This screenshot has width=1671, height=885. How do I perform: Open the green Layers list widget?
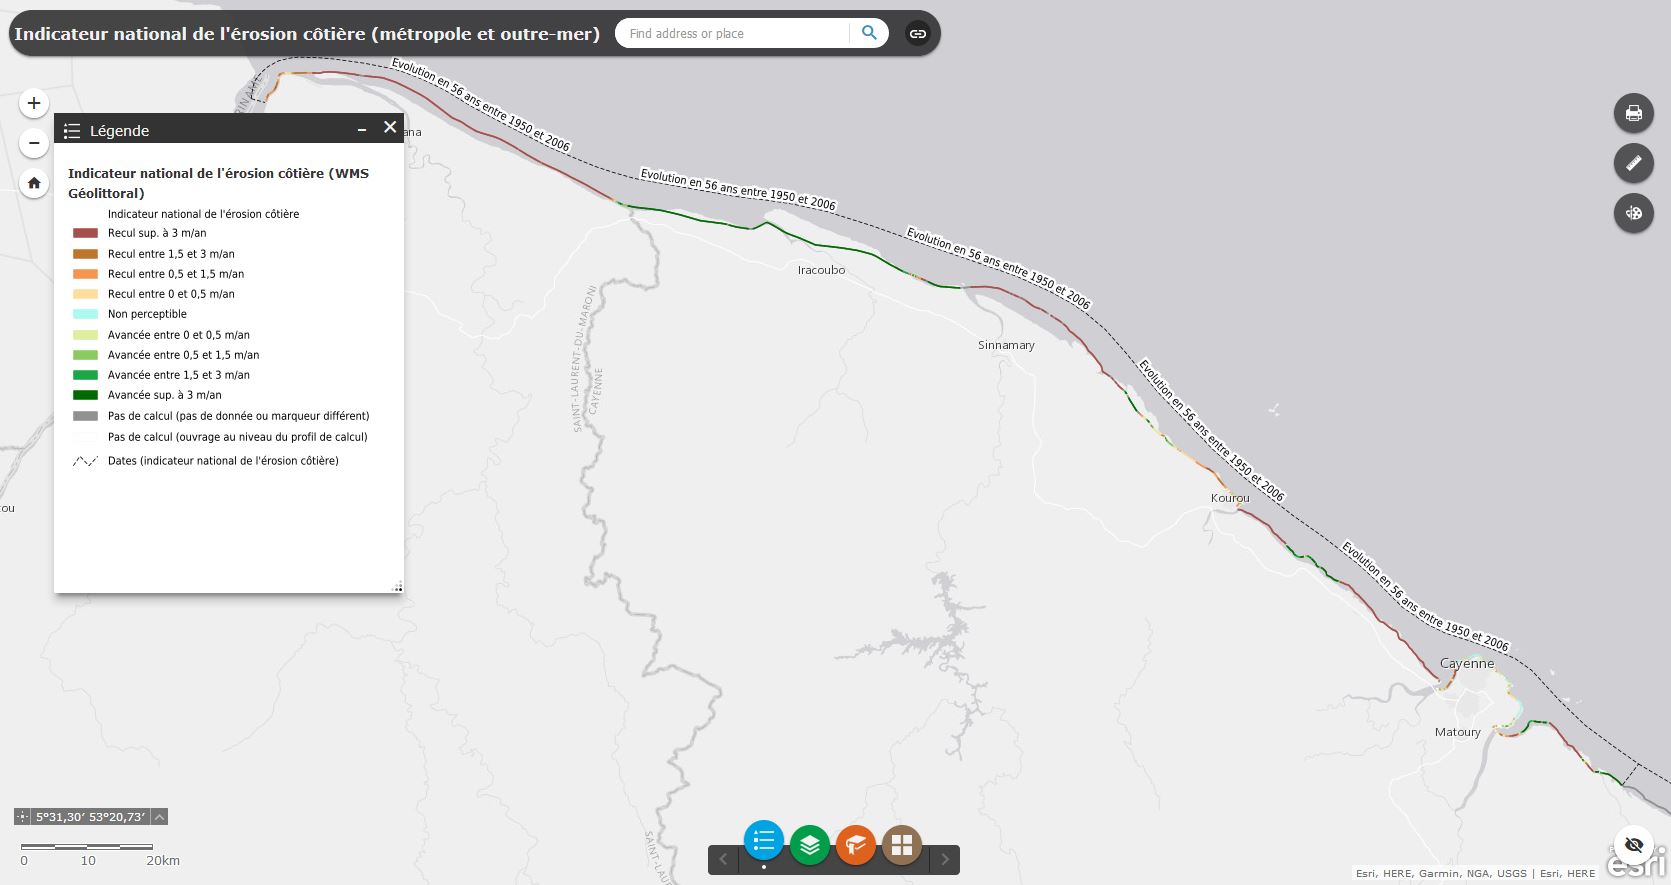809,845
